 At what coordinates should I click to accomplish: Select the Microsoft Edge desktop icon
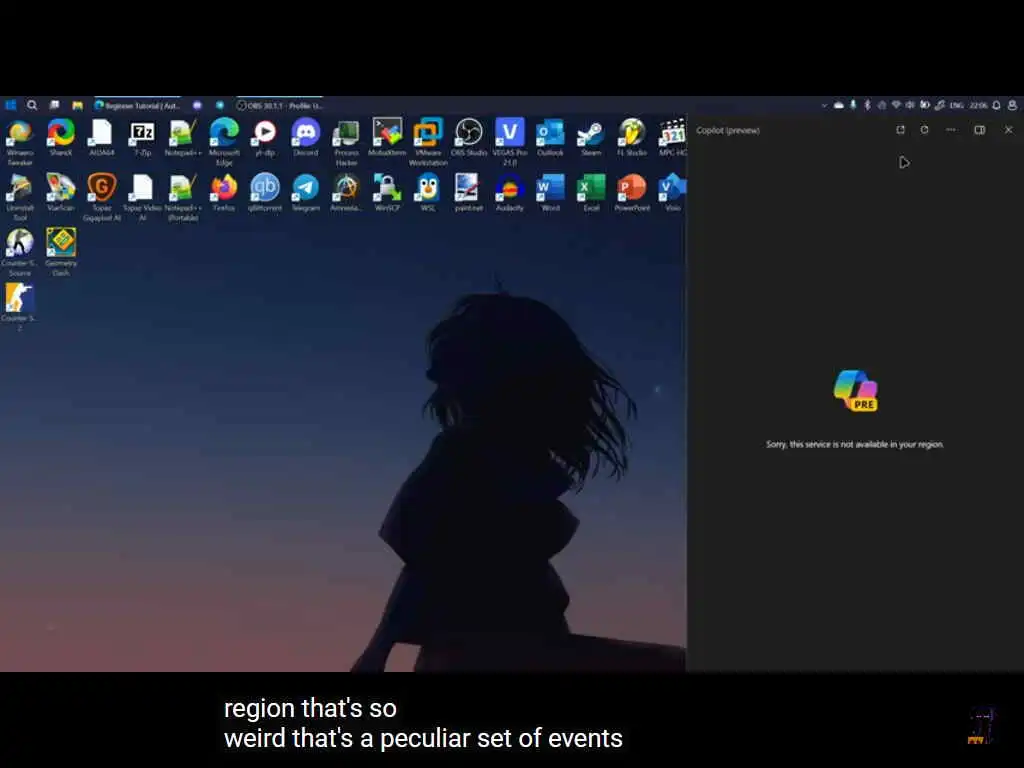point(224,142)
